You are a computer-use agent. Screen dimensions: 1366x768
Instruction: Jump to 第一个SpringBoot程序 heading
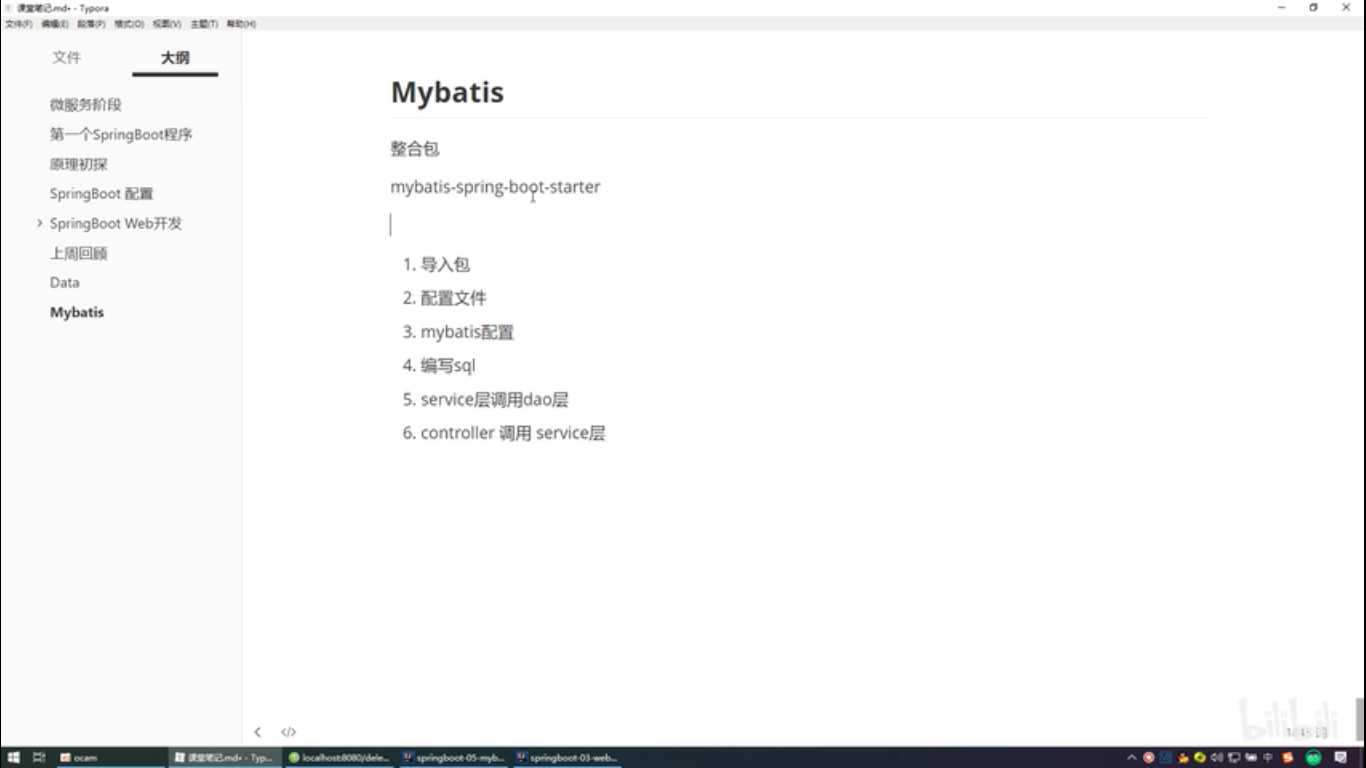point(121,134)
